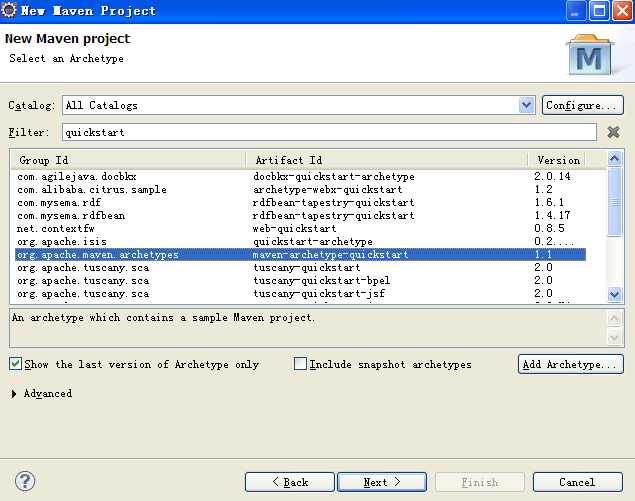
Task: Sort by Artifact Id column header
Action: pyautogui.click(x=387, y=160)
